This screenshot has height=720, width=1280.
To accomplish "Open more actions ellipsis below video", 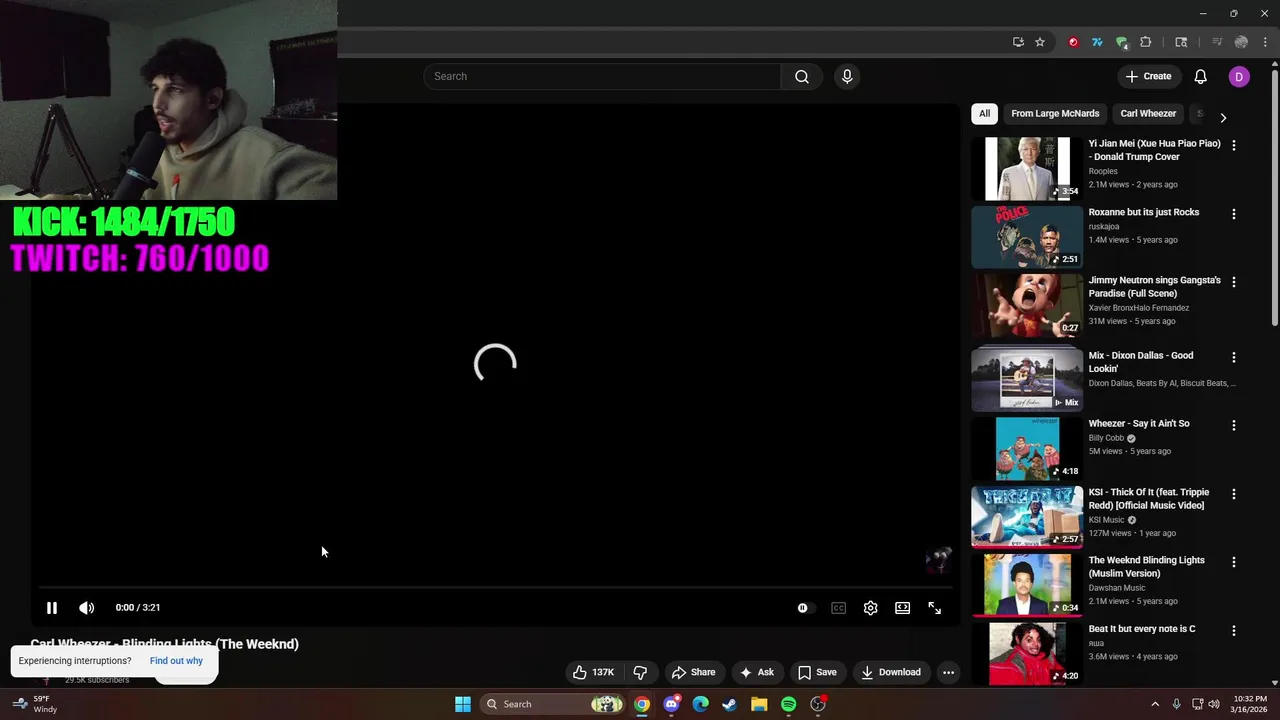I will (x=948, y=672).
